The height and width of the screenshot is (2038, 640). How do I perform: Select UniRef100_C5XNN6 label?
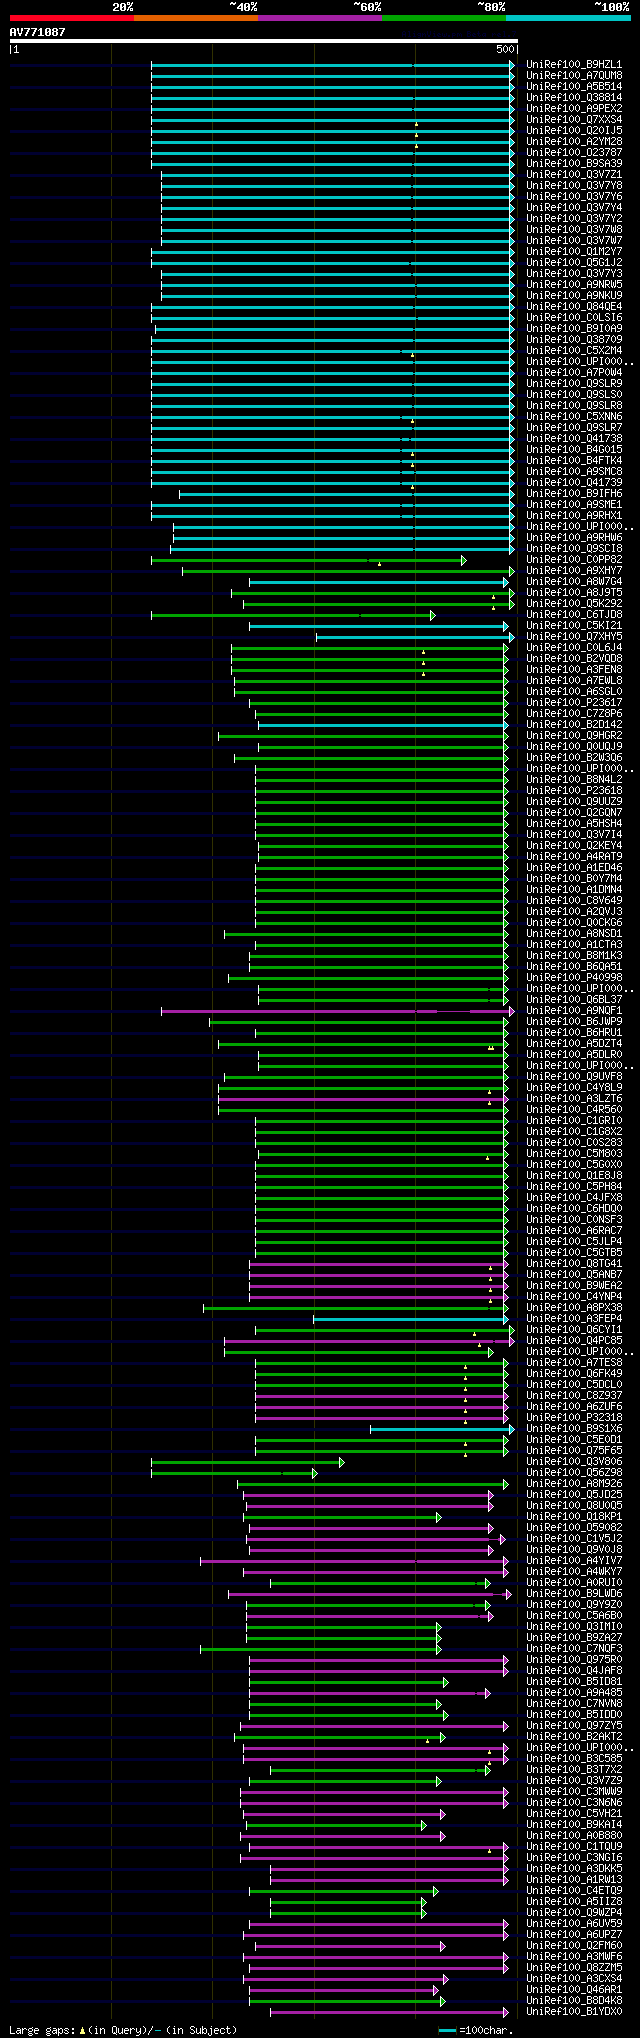pyautogui.click(x=574, y=417)
